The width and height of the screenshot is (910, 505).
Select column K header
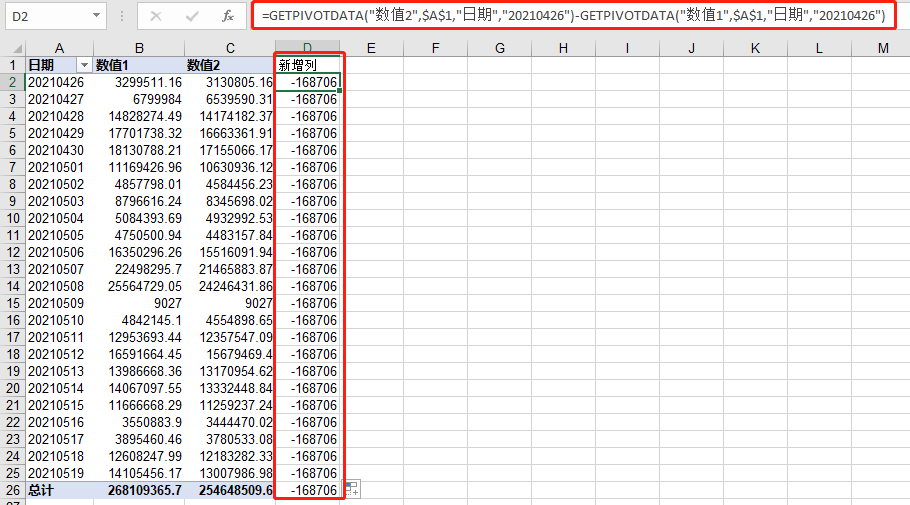tap(755, 48)
